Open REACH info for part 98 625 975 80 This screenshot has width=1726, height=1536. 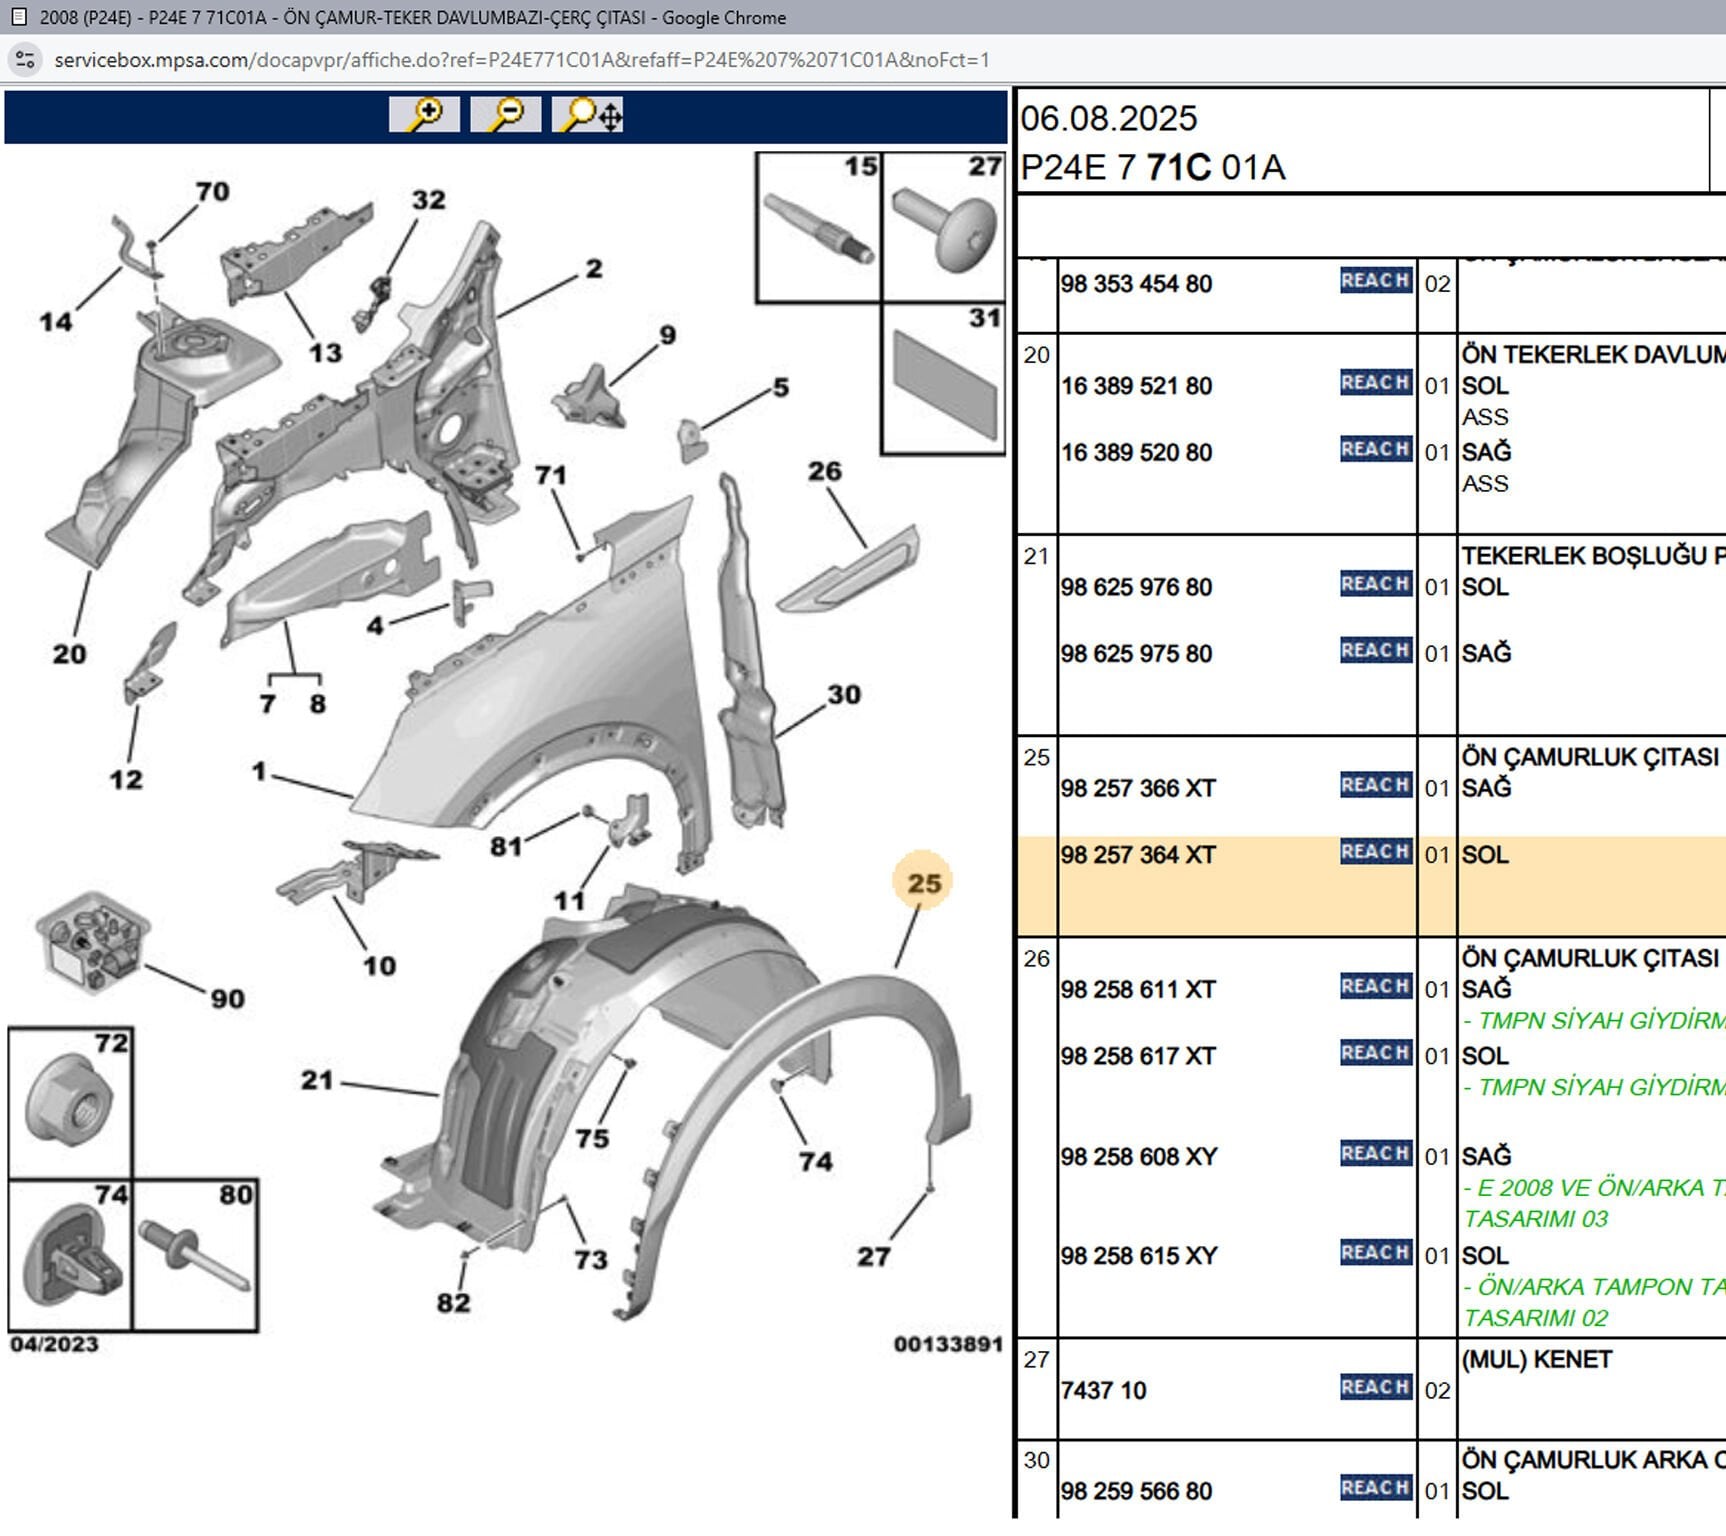pos(1376,651)
